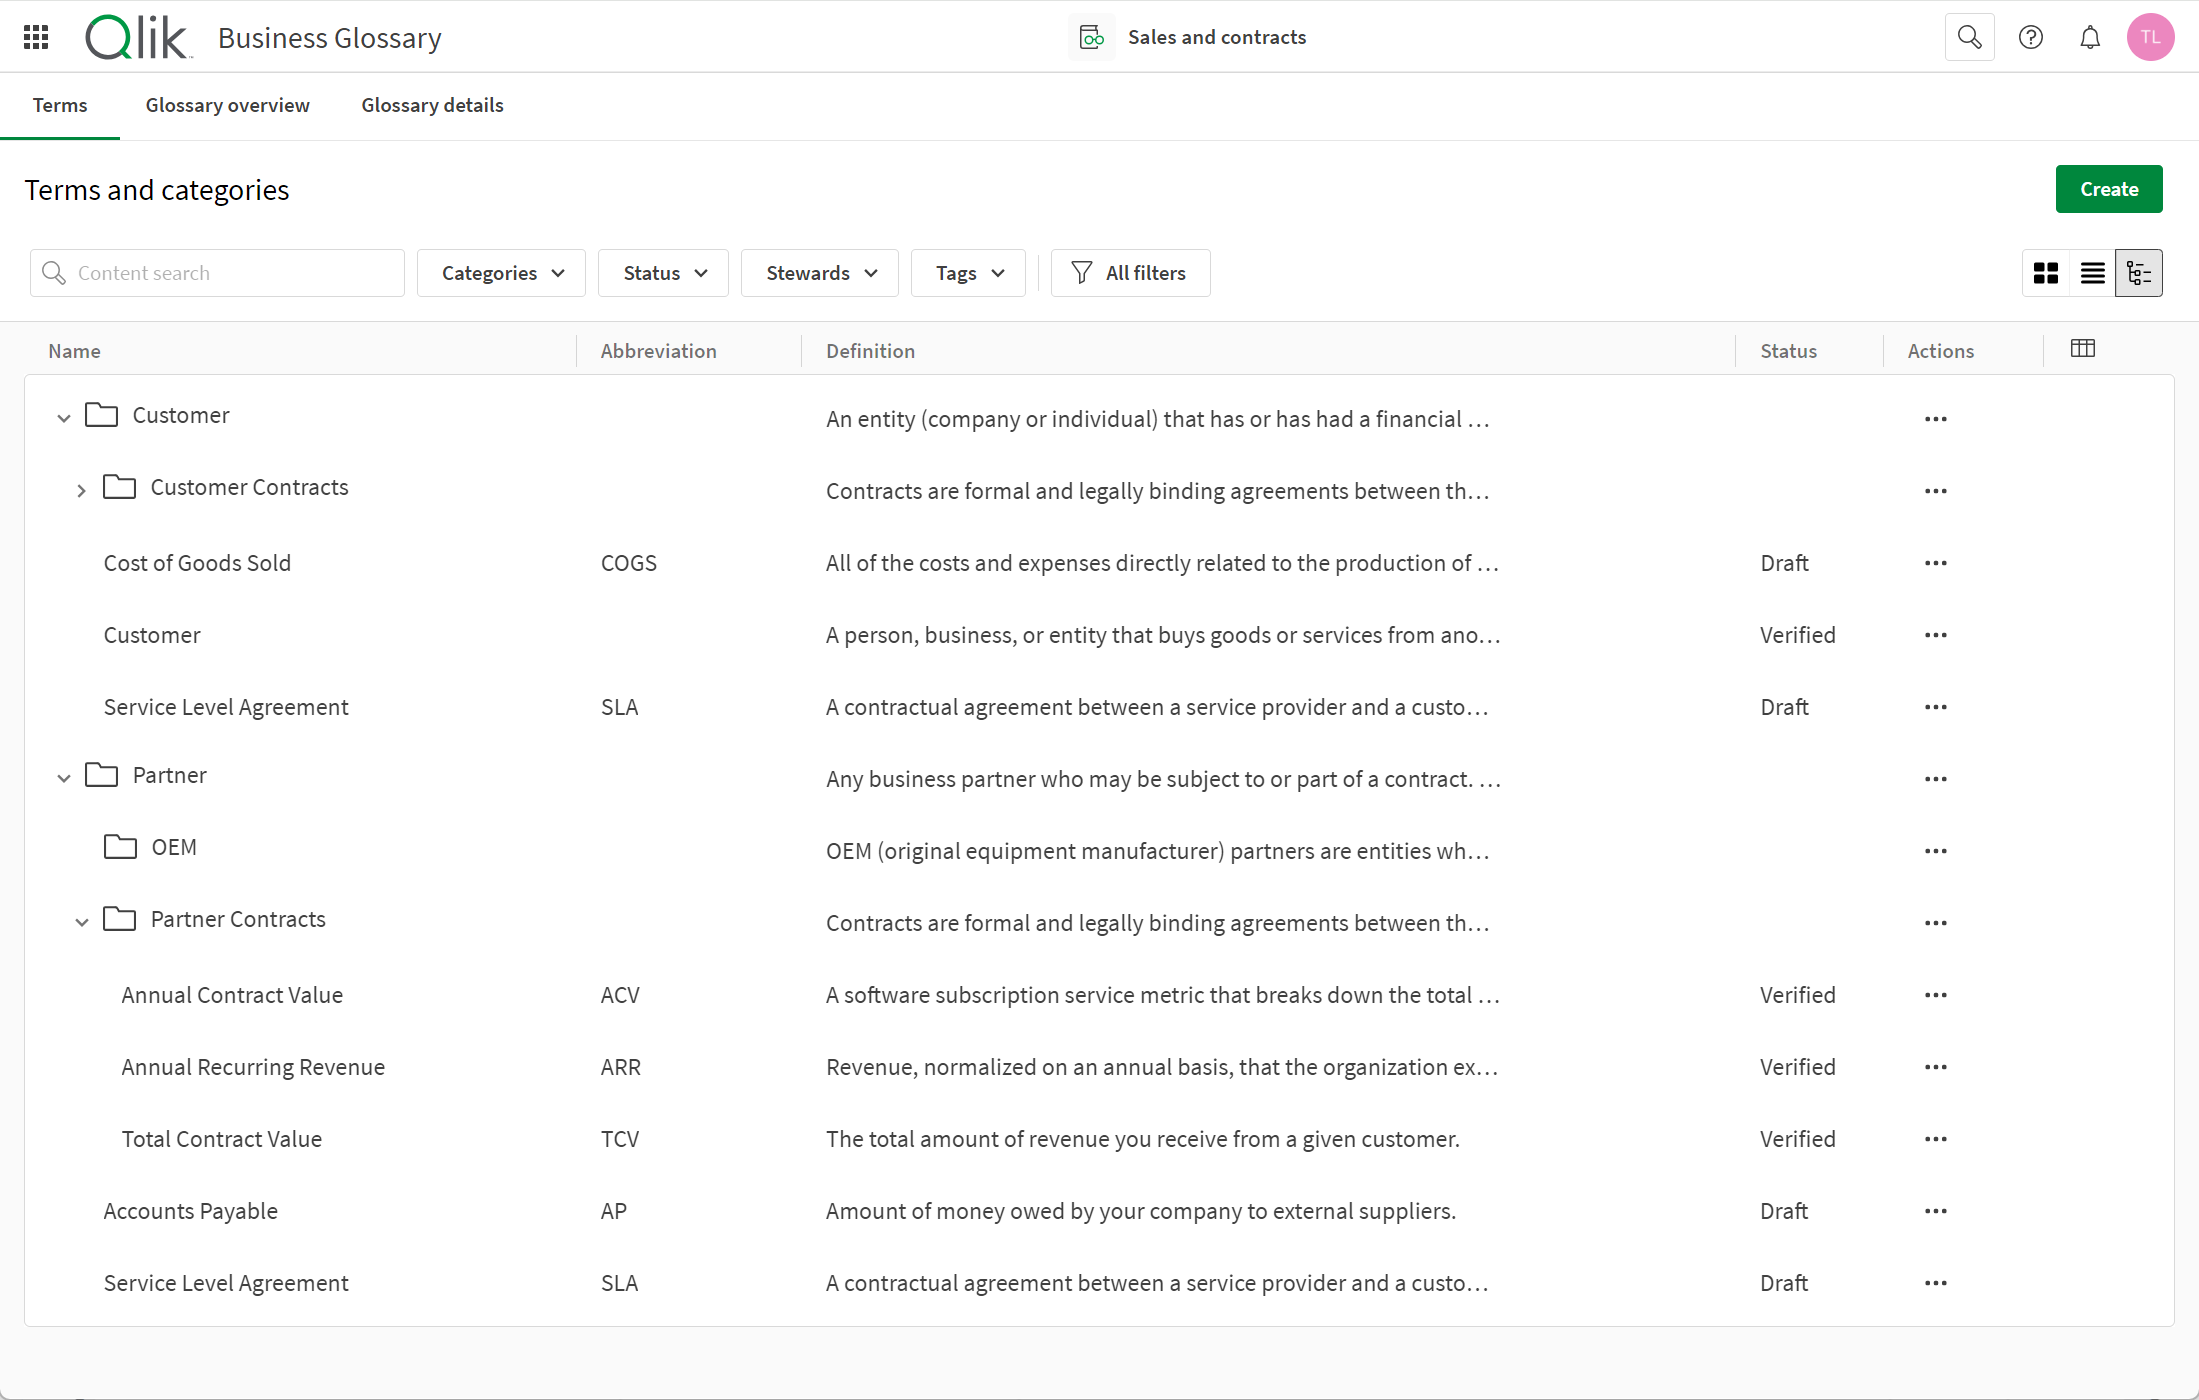Viewport: 2199px width, 1400px height.
Task: Expand the Customer Contracts category
Action: (82, 488)
